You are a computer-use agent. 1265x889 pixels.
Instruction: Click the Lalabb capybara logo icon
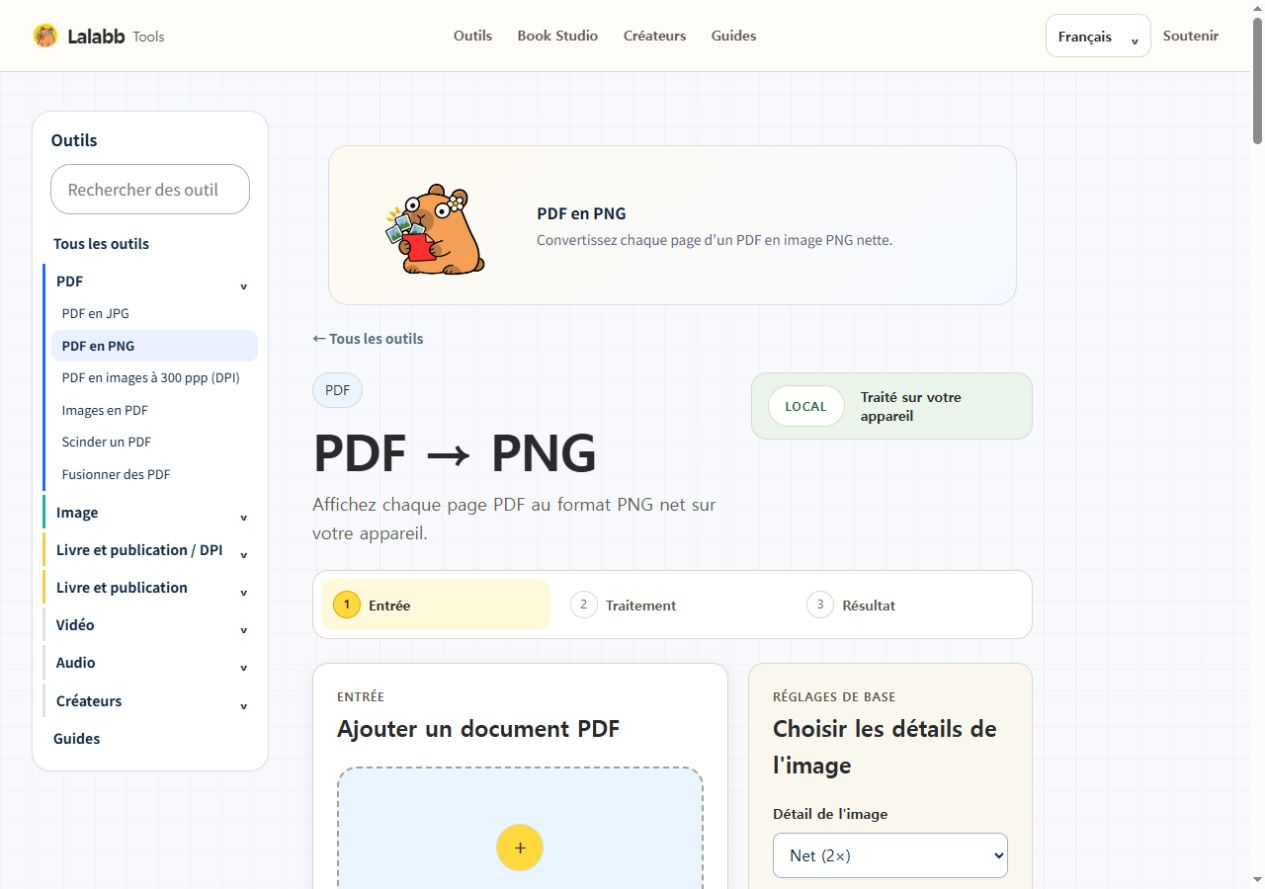click(x=45, y=36)
